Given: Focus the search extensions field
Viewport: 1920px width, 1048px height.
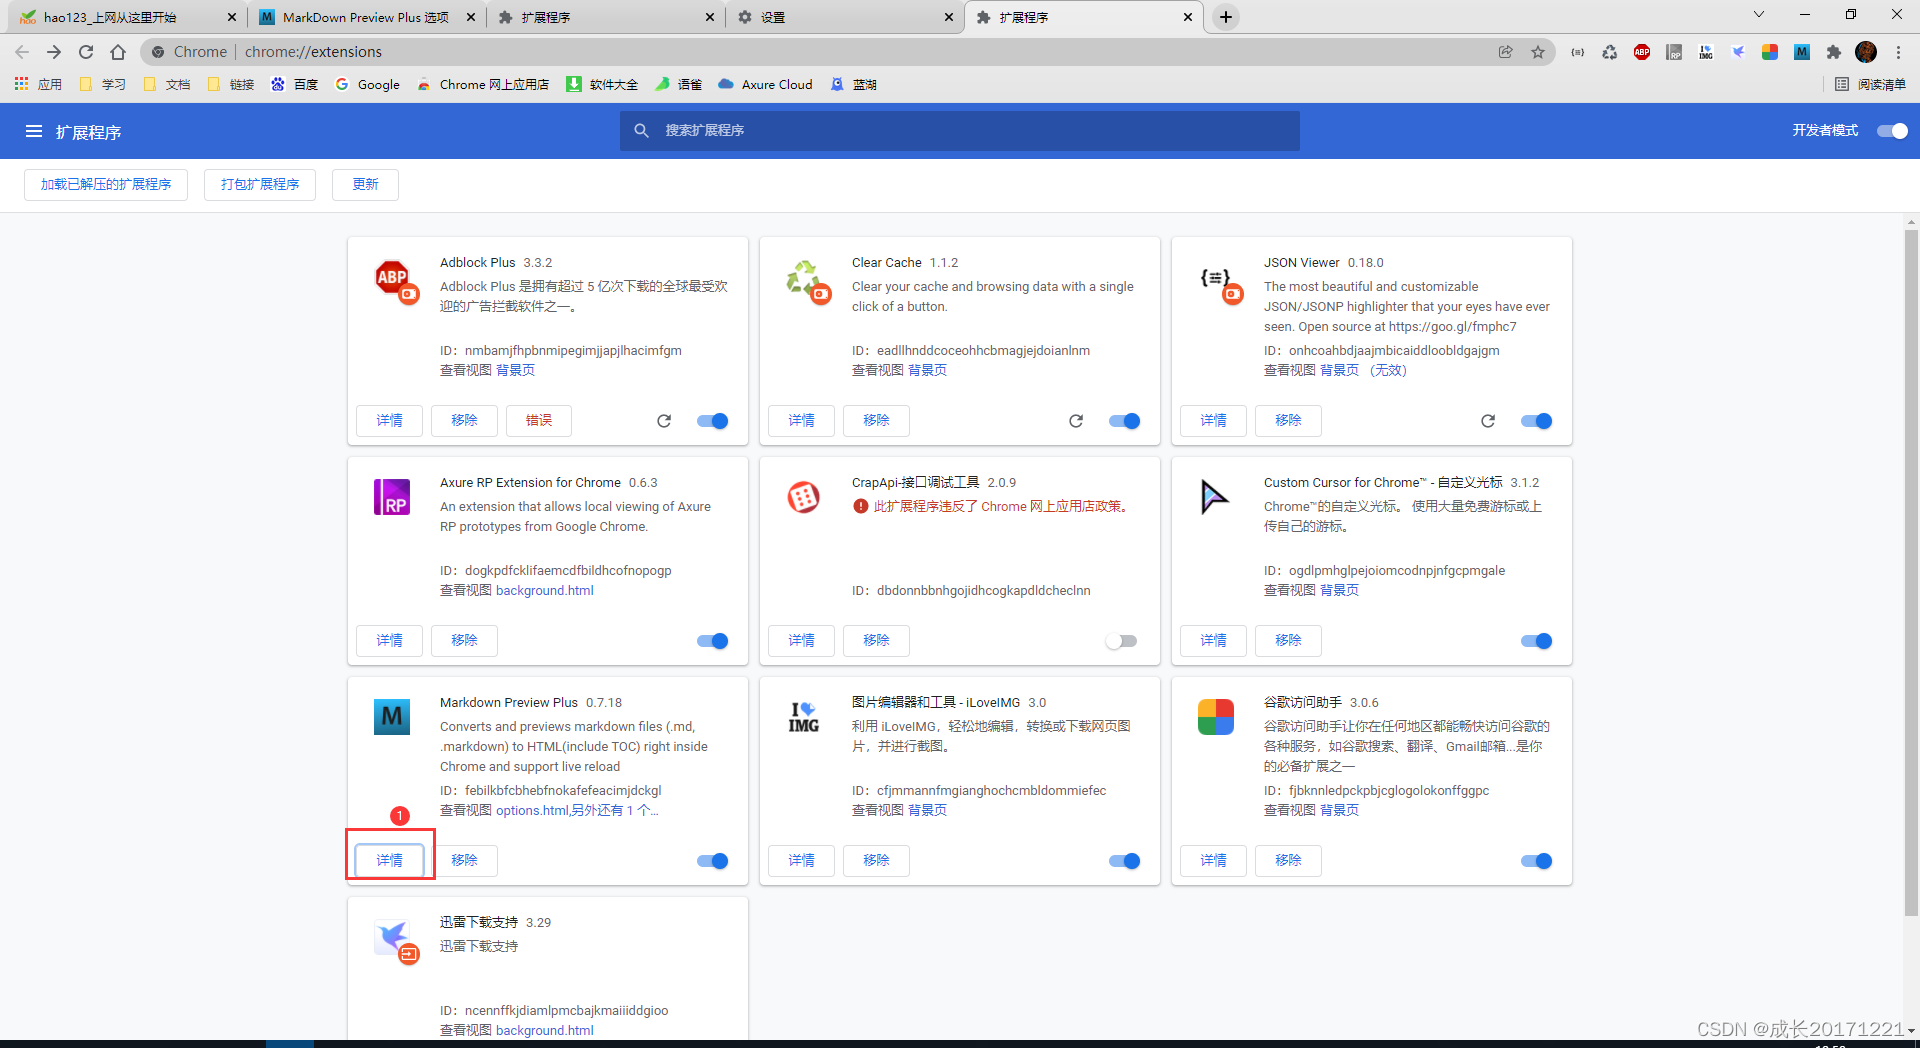Looking at the screenshot, I should pyautogui.click(x=960, y=131).
